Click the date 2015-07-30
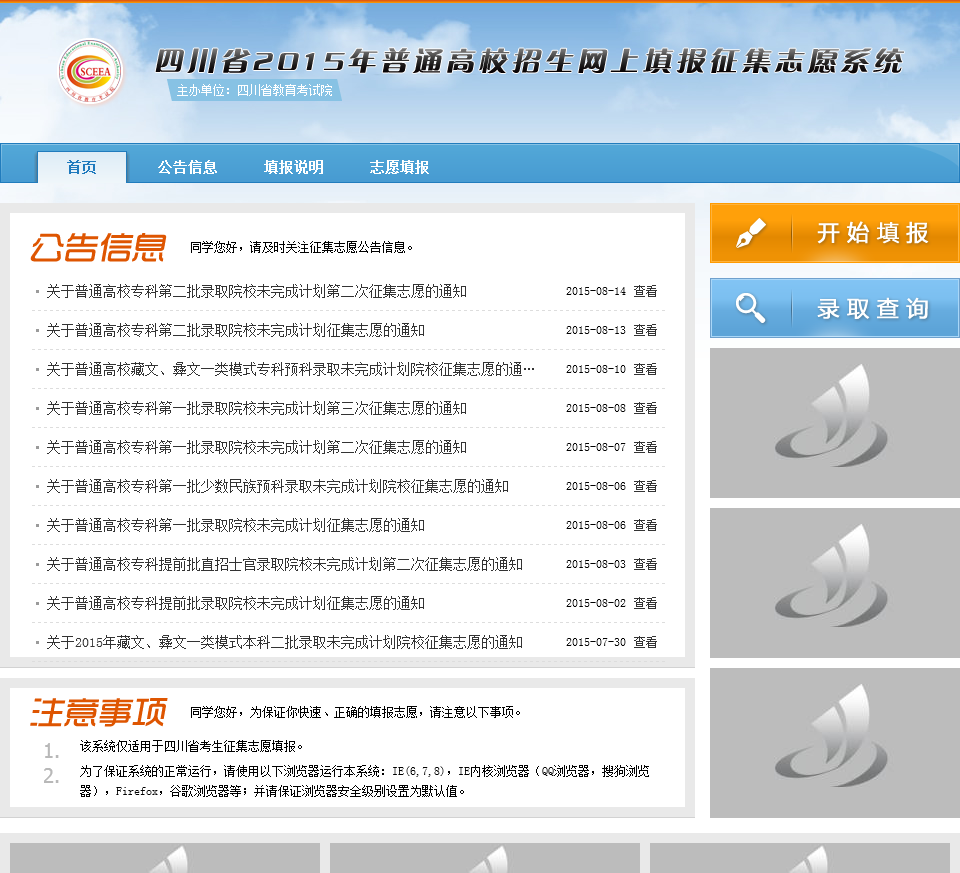960x873 pixels. coord(596,642)
